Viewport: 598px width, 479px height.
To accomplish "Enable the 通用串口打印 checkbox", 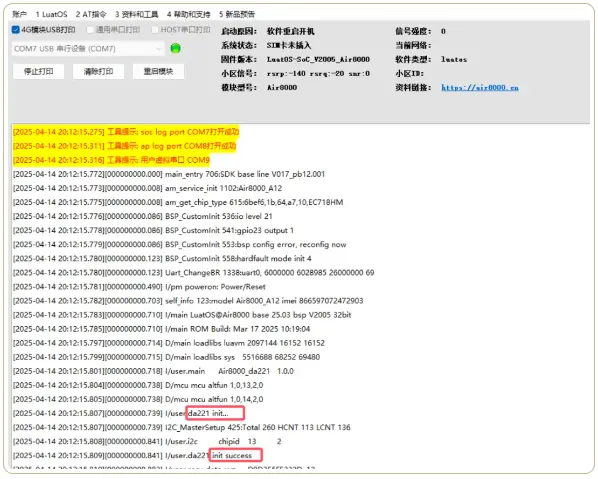I will pyautogui.click(x=90, y=30).
